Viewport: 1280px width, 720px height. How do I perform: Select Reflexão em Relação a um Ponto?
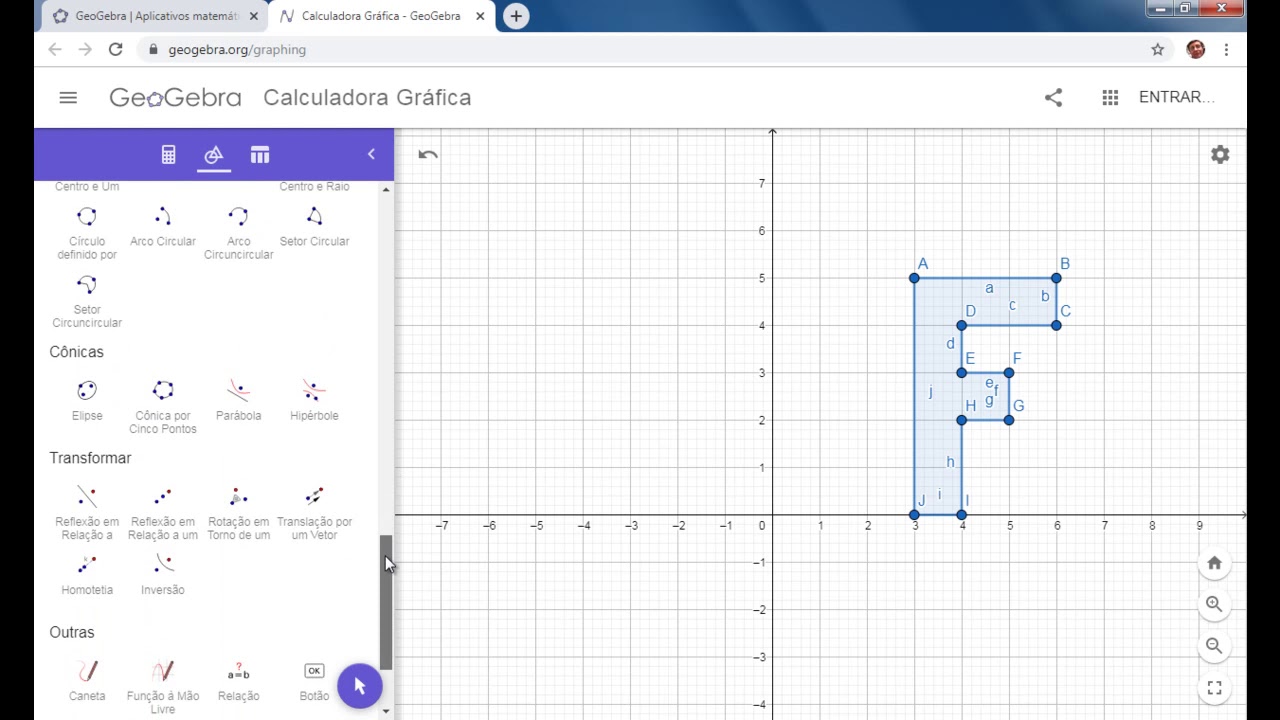pos(163,511)
